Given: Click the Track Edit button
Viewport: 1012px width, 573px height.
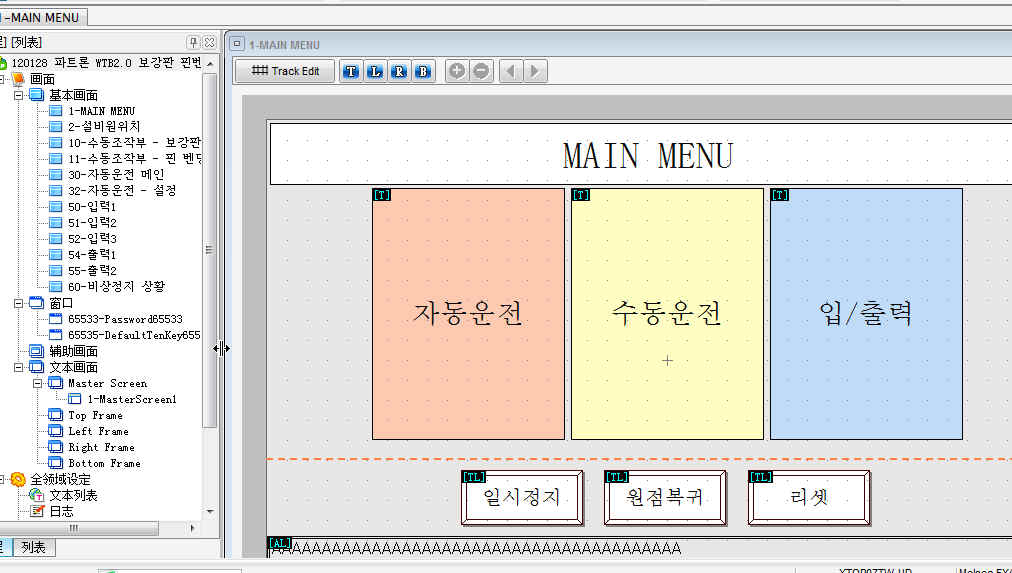Looking at the screenshot, I should 284,71.
